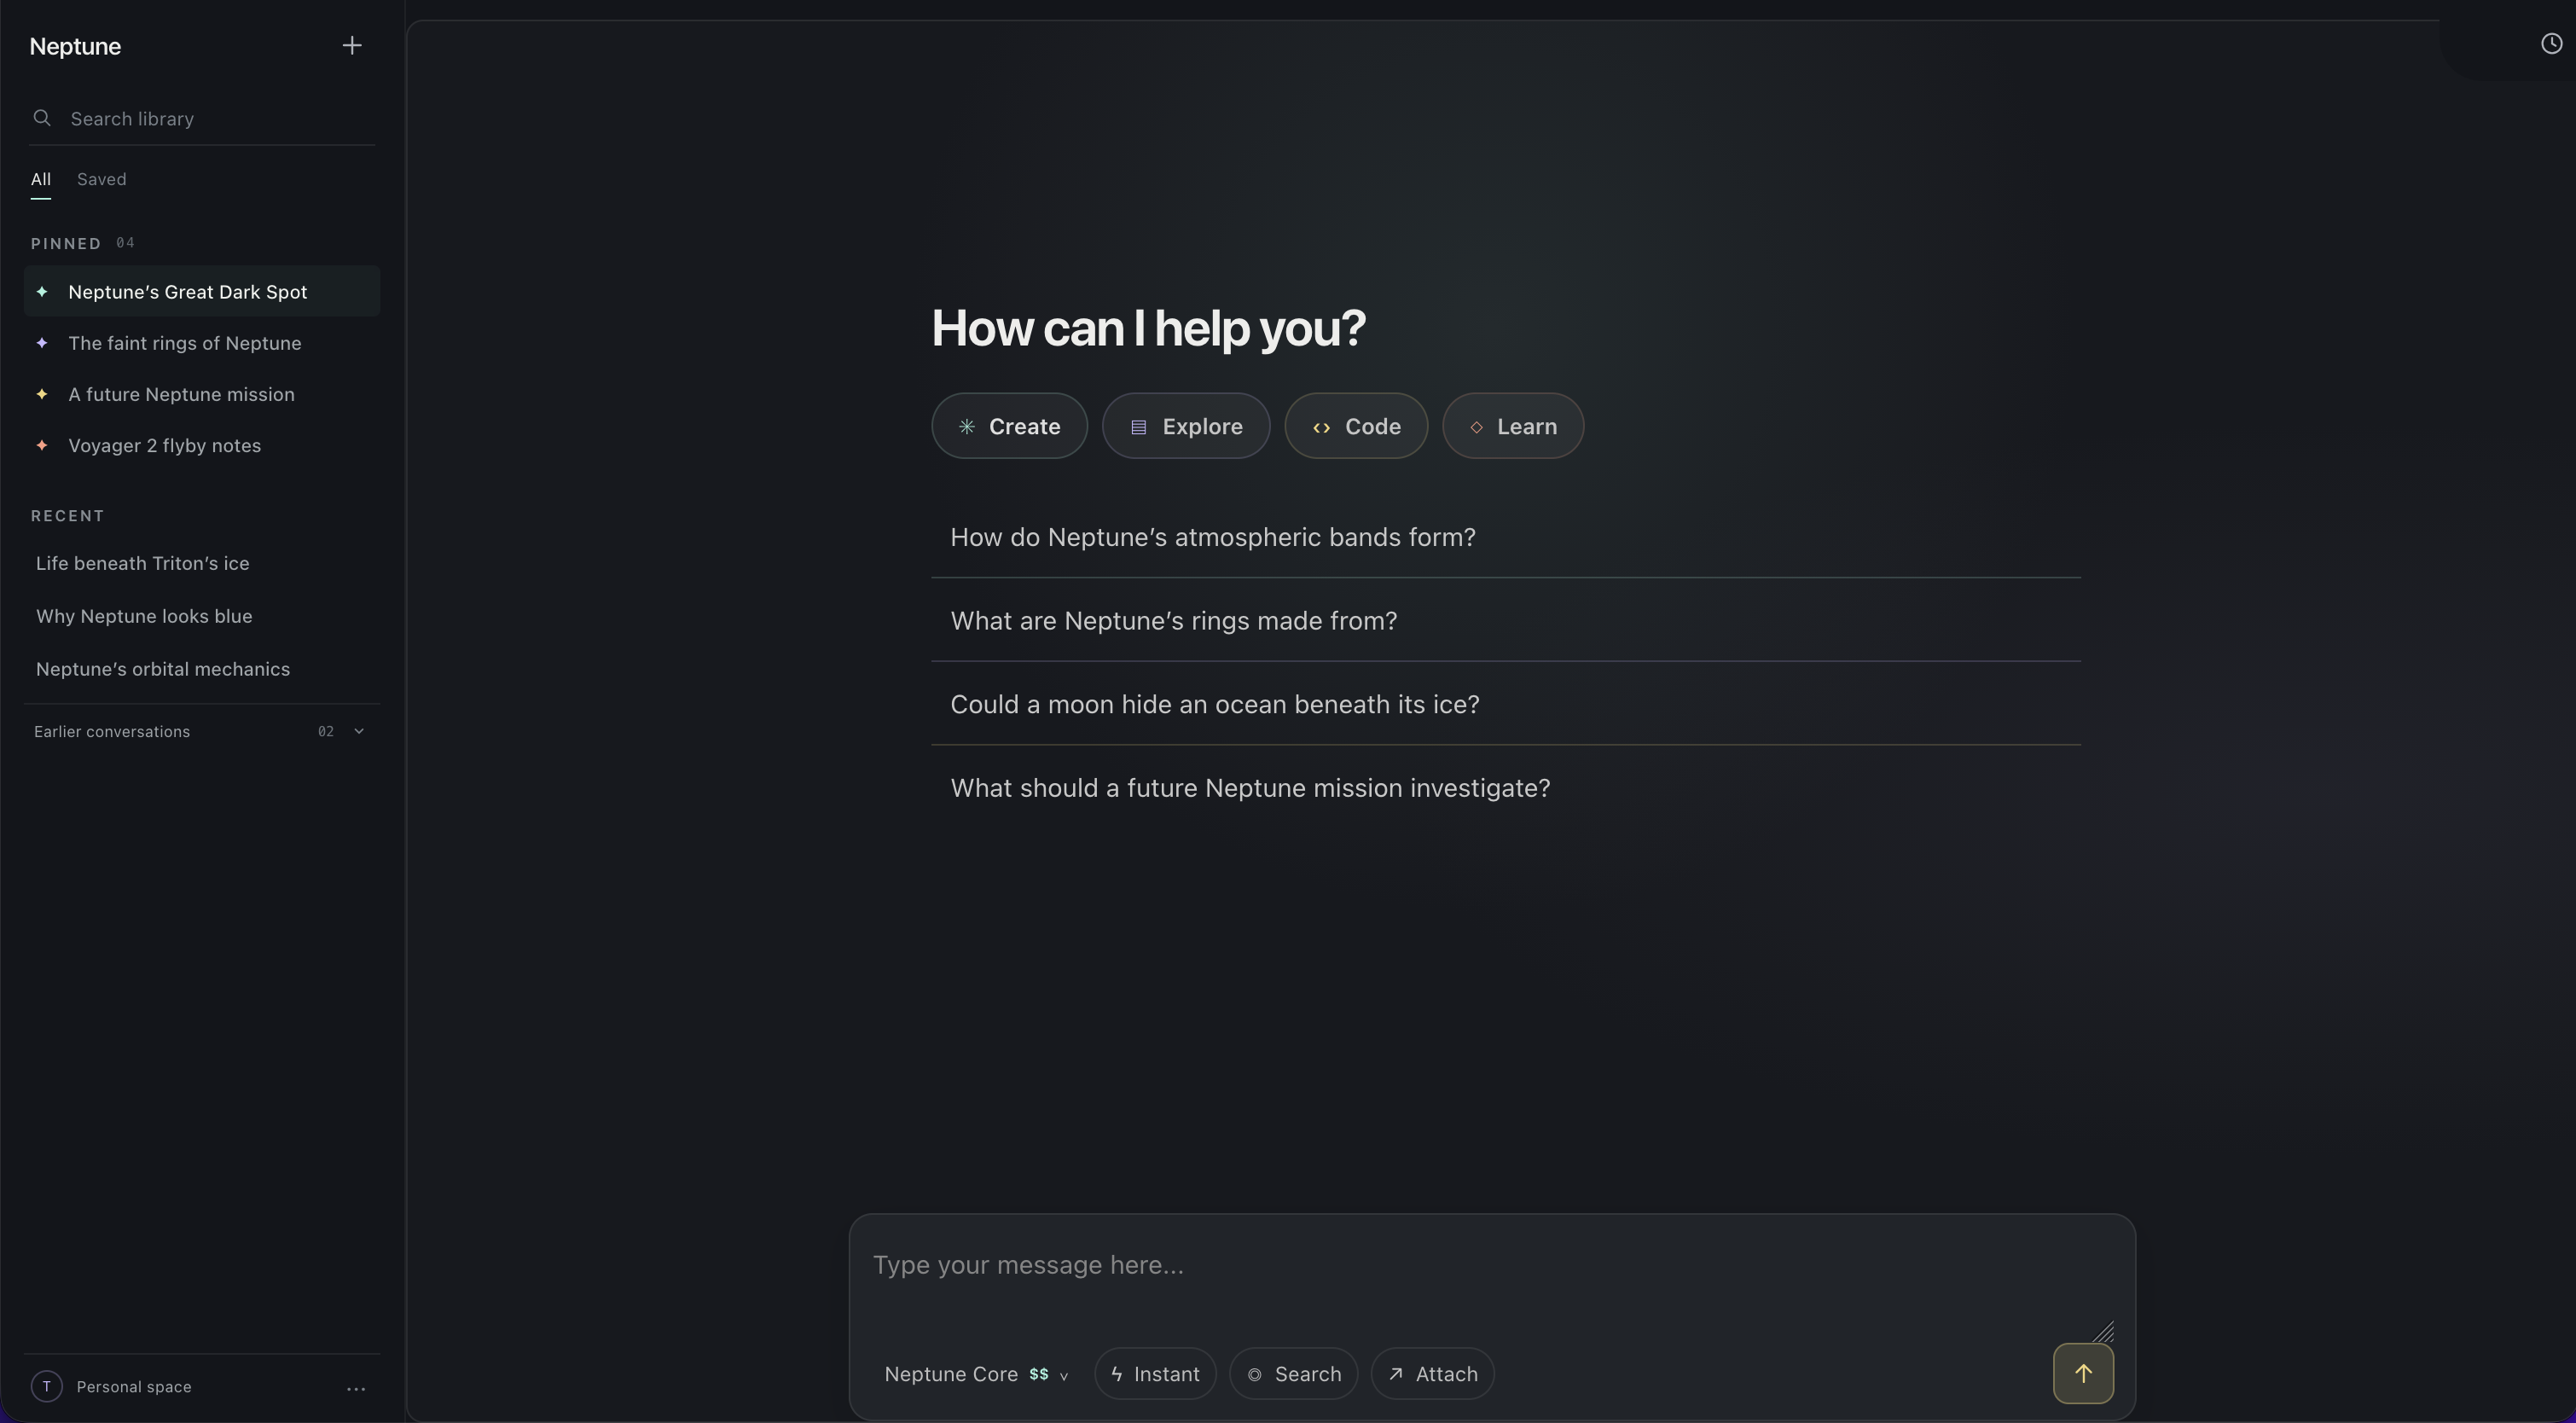Send the message with the arrow-up button
Screen dimensions: 2576x1423
2083,1373
